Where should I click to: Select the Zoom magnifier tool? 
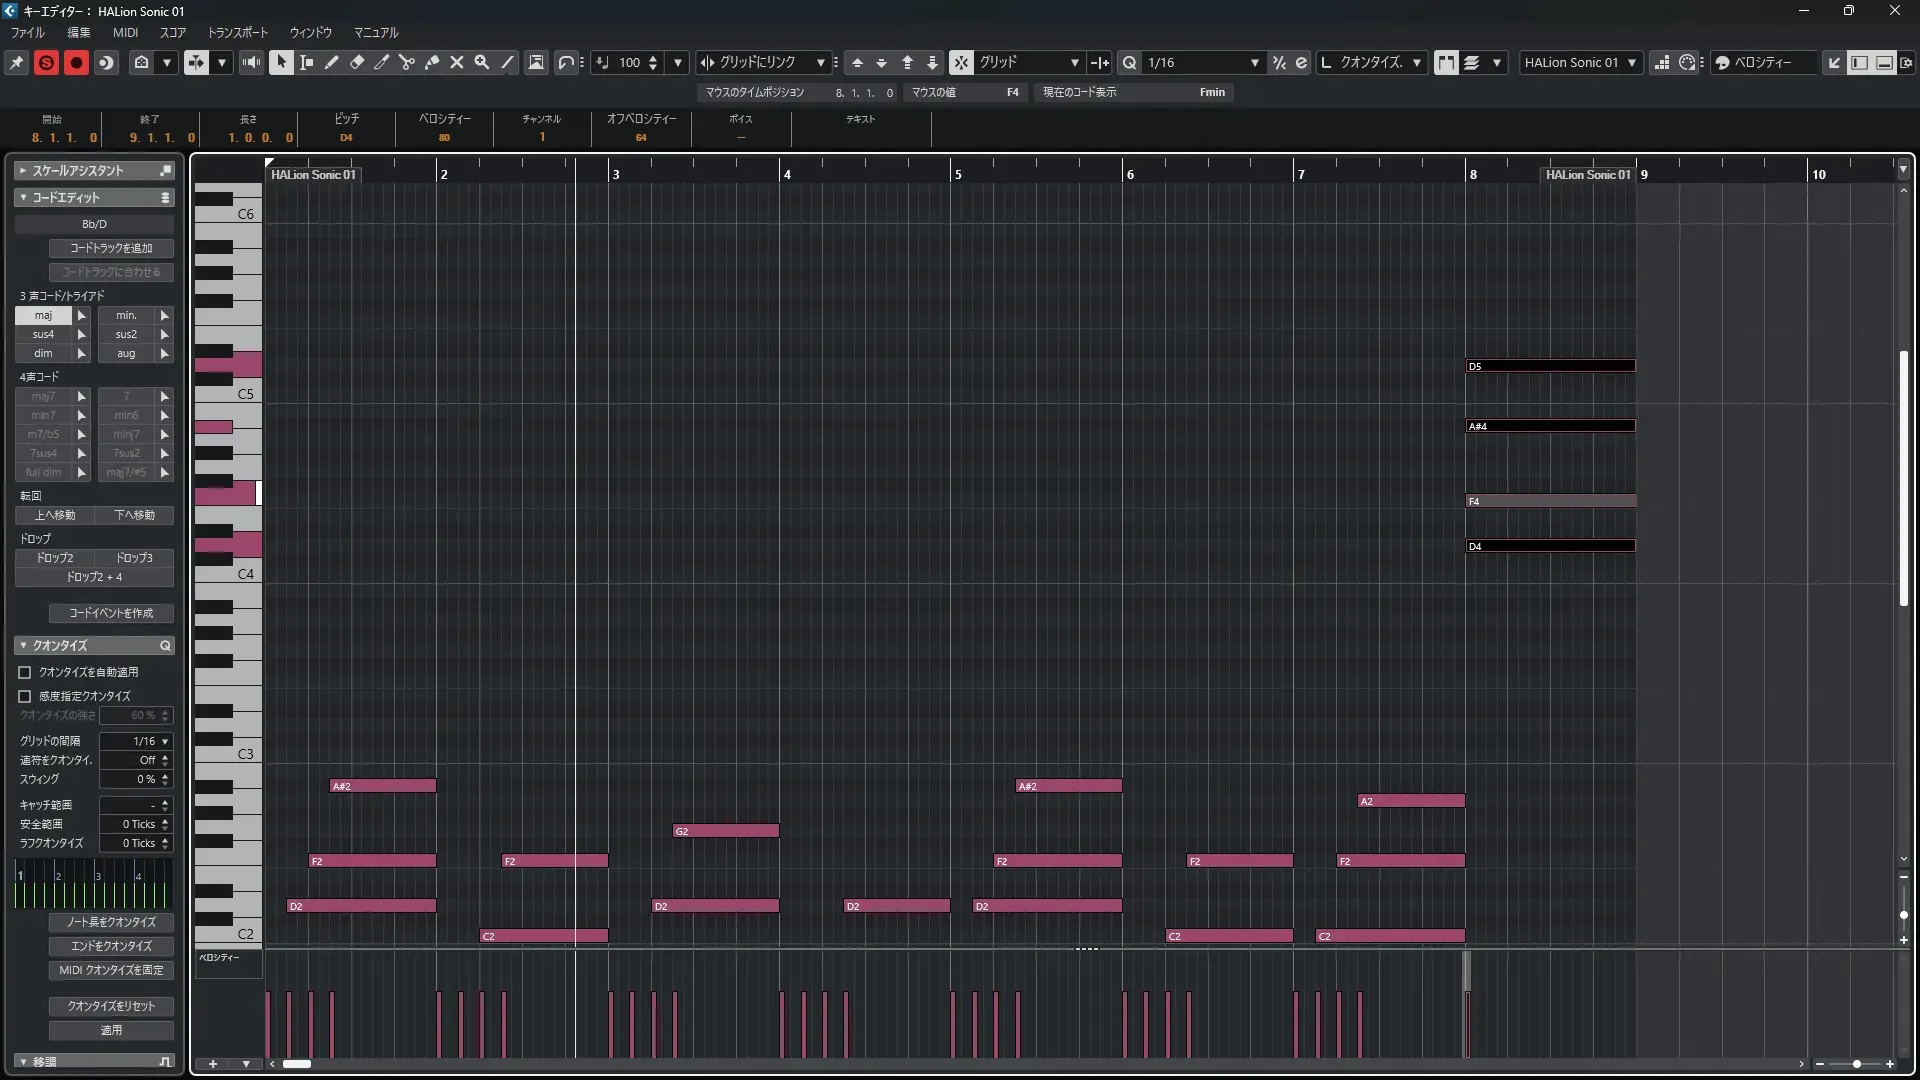point(482,62)
